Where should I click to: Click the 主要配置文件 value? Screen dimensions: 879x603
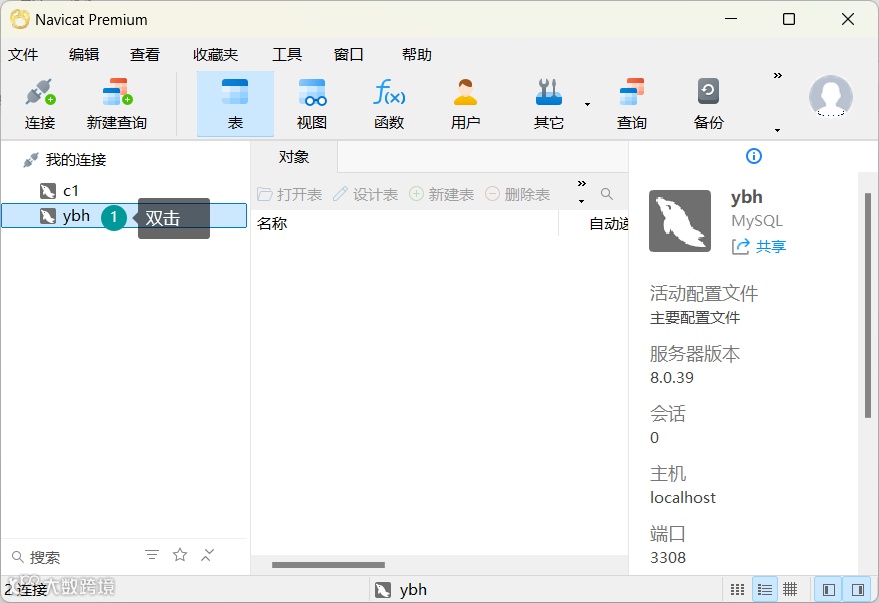695,318
